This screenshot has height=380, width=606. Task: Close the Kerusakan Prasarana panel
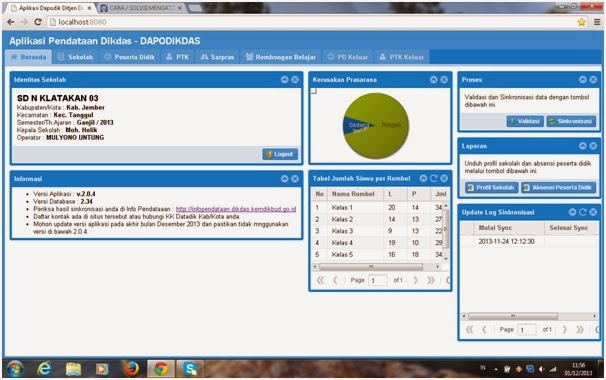point(444,80)
